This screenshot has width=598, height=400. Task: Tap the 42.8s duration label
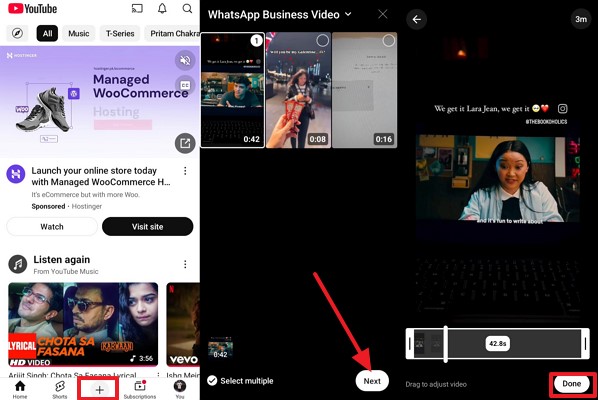(x=498, y=344)
